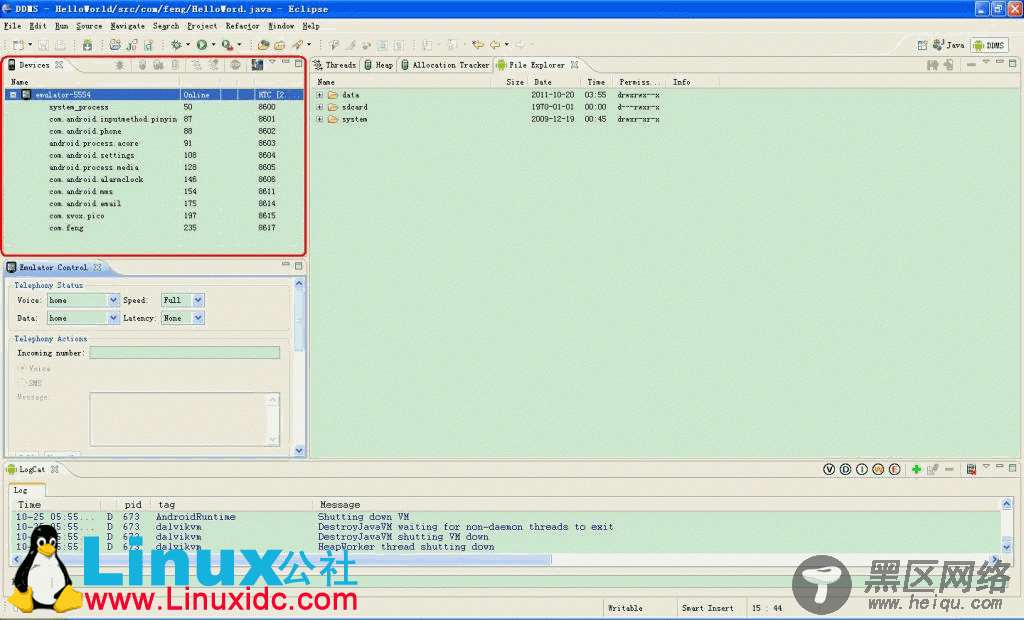Select the com.android.phone process
Image resolution: width=1024 pixels, height=620 pixels.
[155, 131]
